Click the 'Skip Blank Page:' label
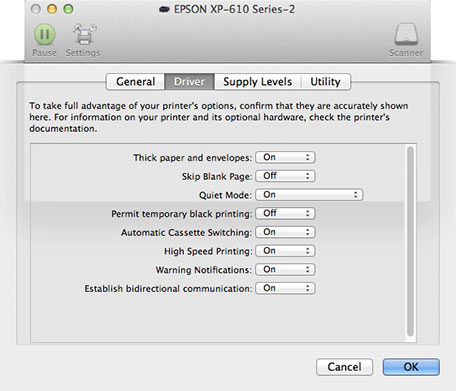The height and width of the screenshot is (391, 456). click(217, 176)
